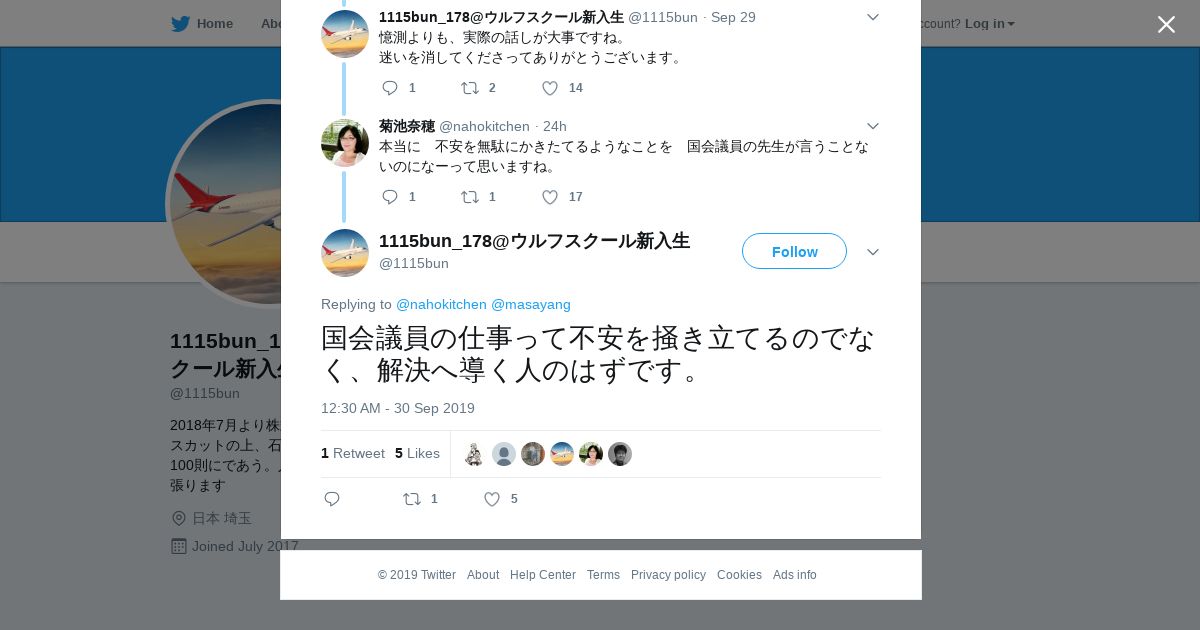1200x630 pixels.
Task: Open the Log in dropdown menu
Action: [x=990, y=23]
